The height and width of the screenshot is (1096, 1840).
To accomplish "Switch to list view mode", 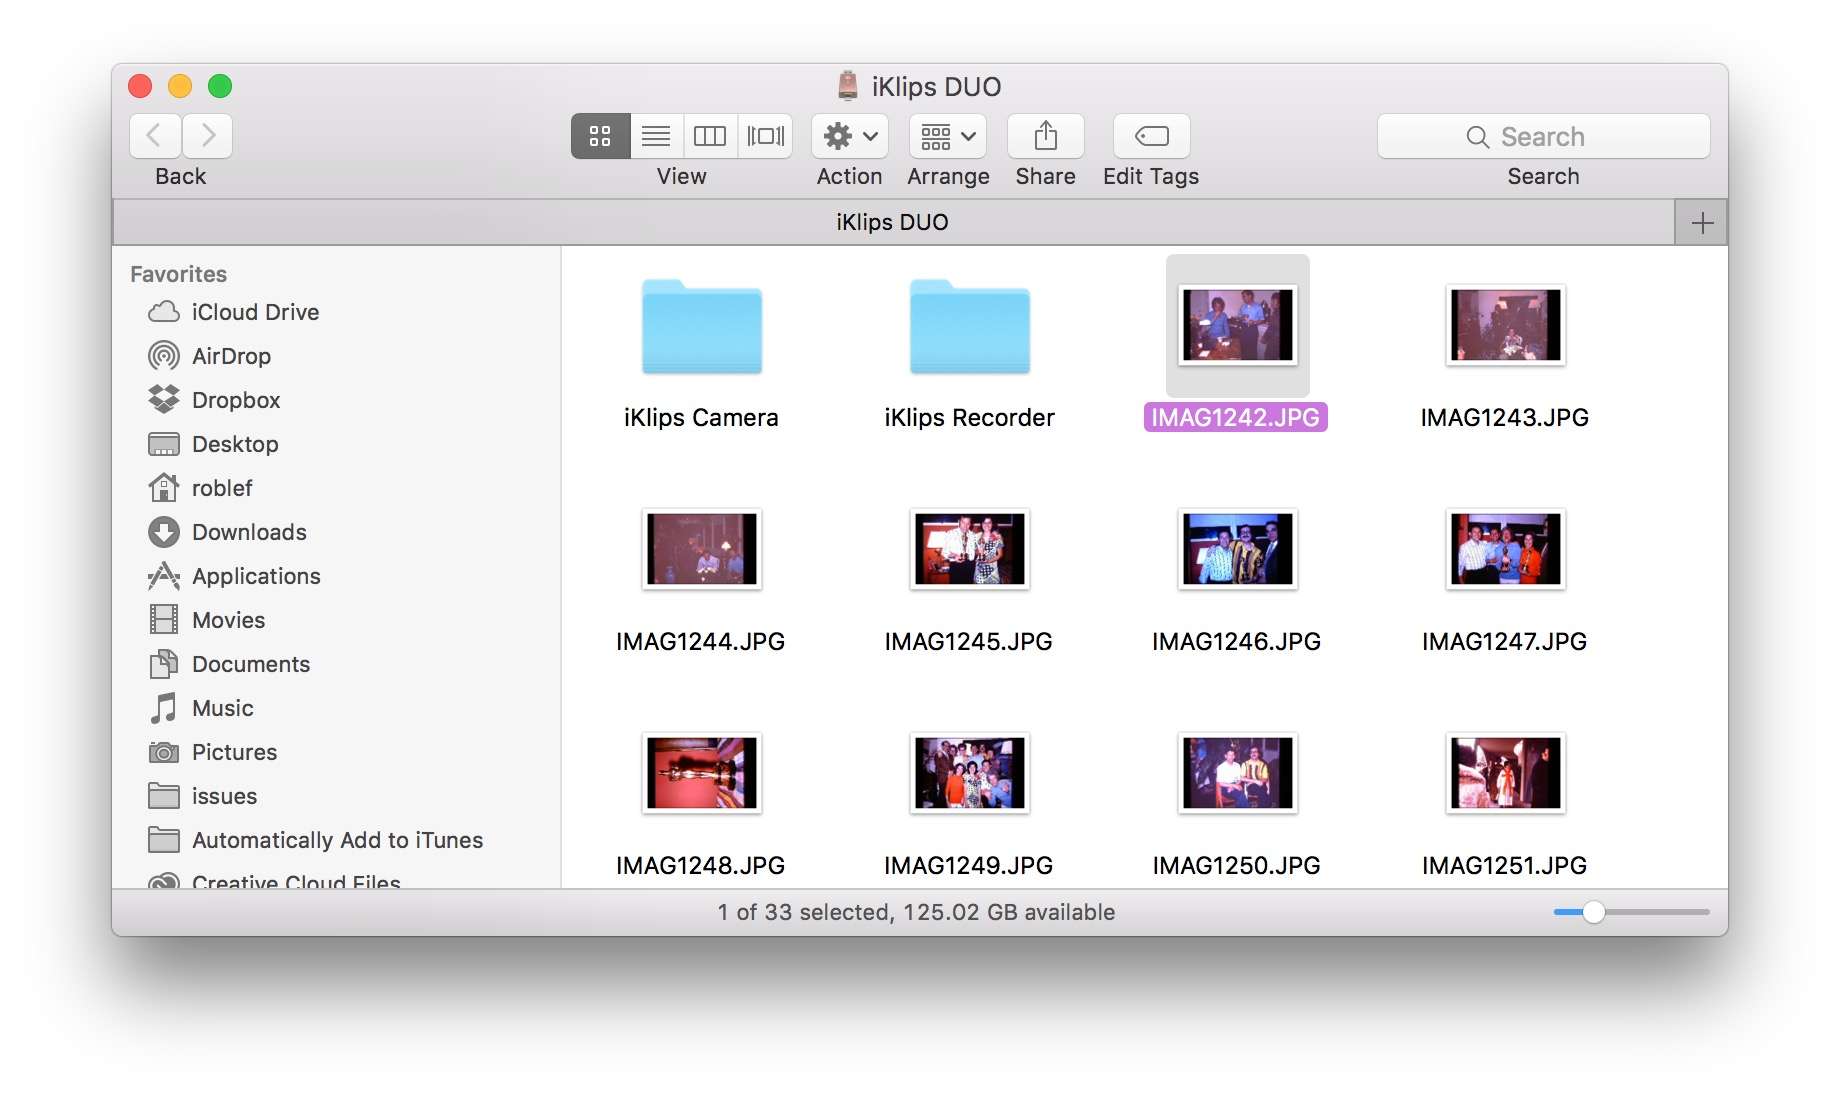I will (656, 136).
